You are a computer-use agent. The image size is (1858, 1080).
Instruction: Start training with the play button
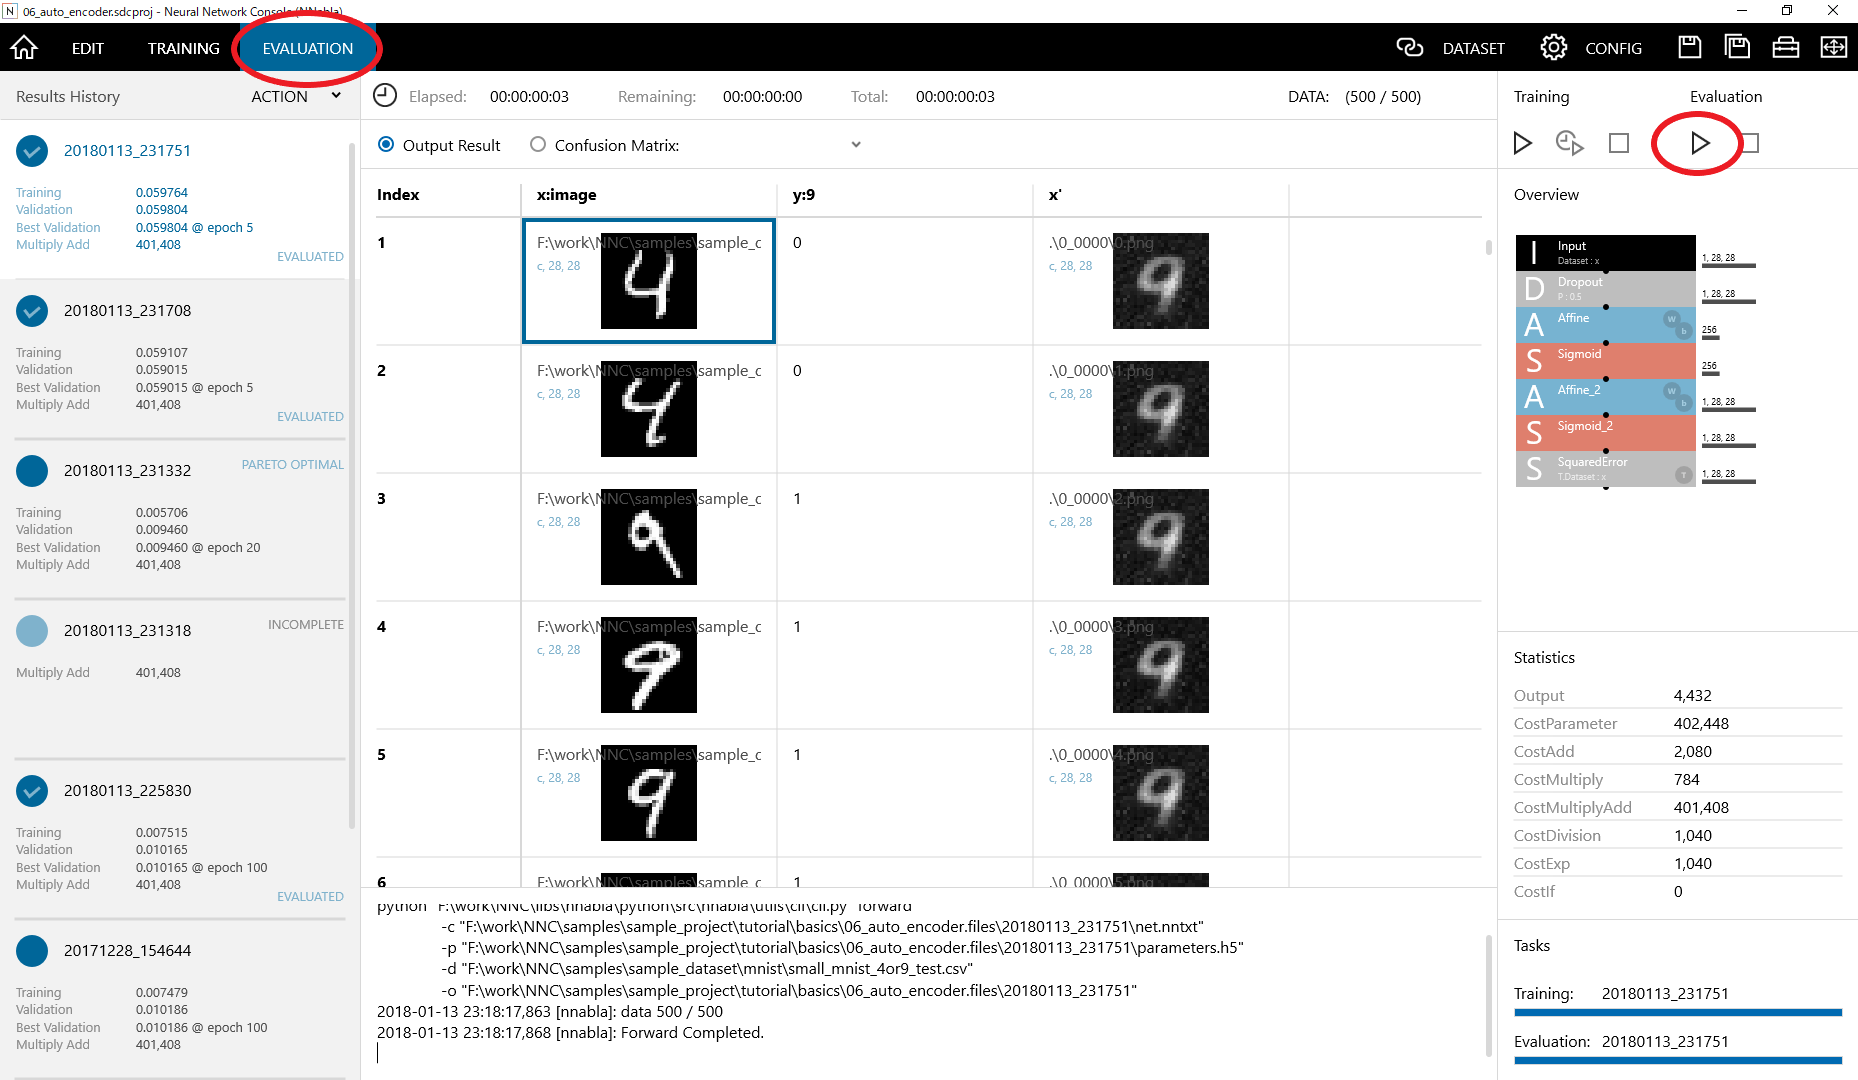1523,143
